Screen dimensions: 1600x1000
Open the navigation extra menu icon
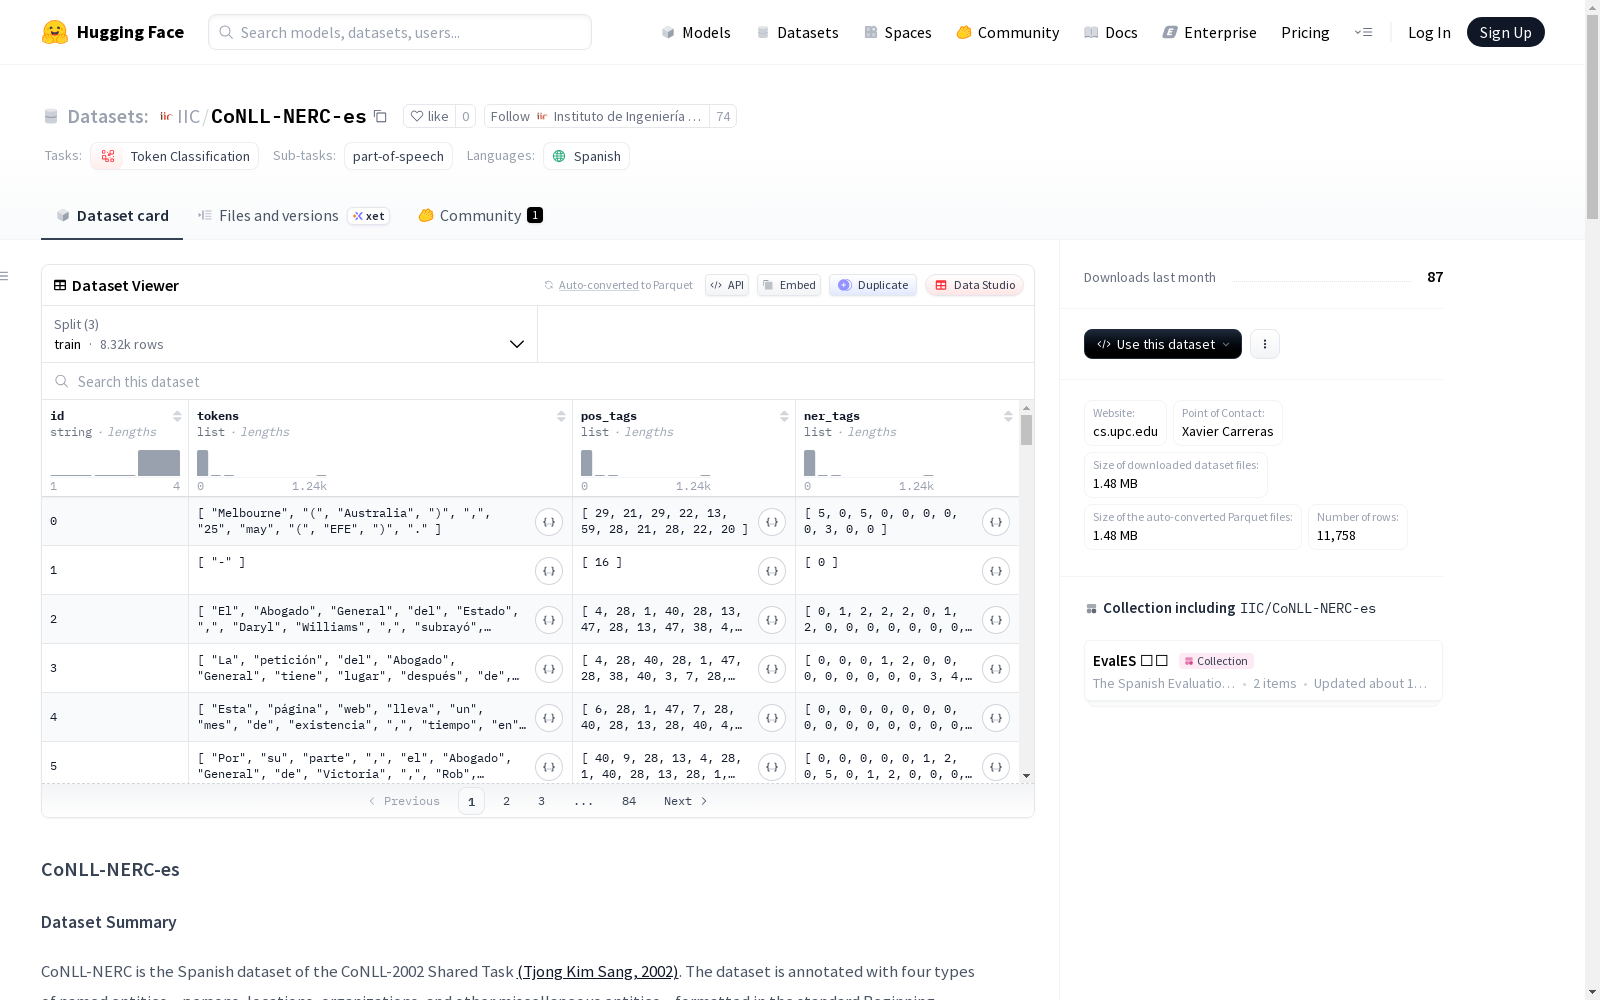click(1363, 32)
